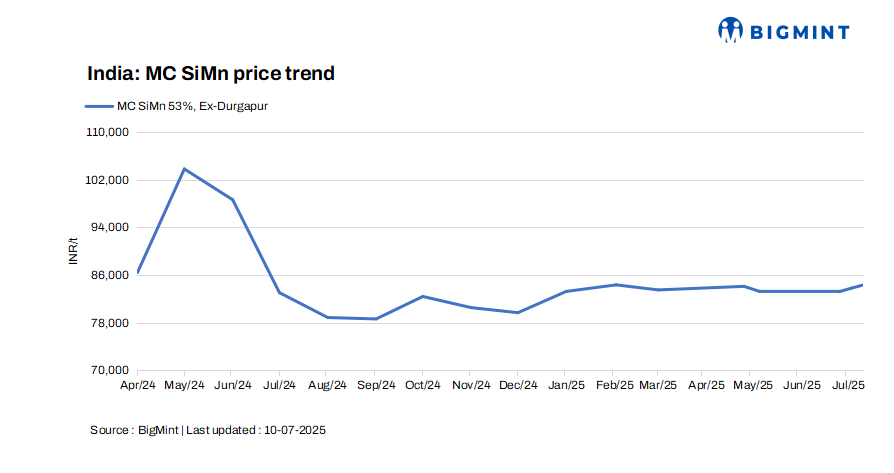This screenshot has height=473, width=894.
Task: Select the Jul/24 x-axis label
Action: pyautogui.click(x=279, y=385)
